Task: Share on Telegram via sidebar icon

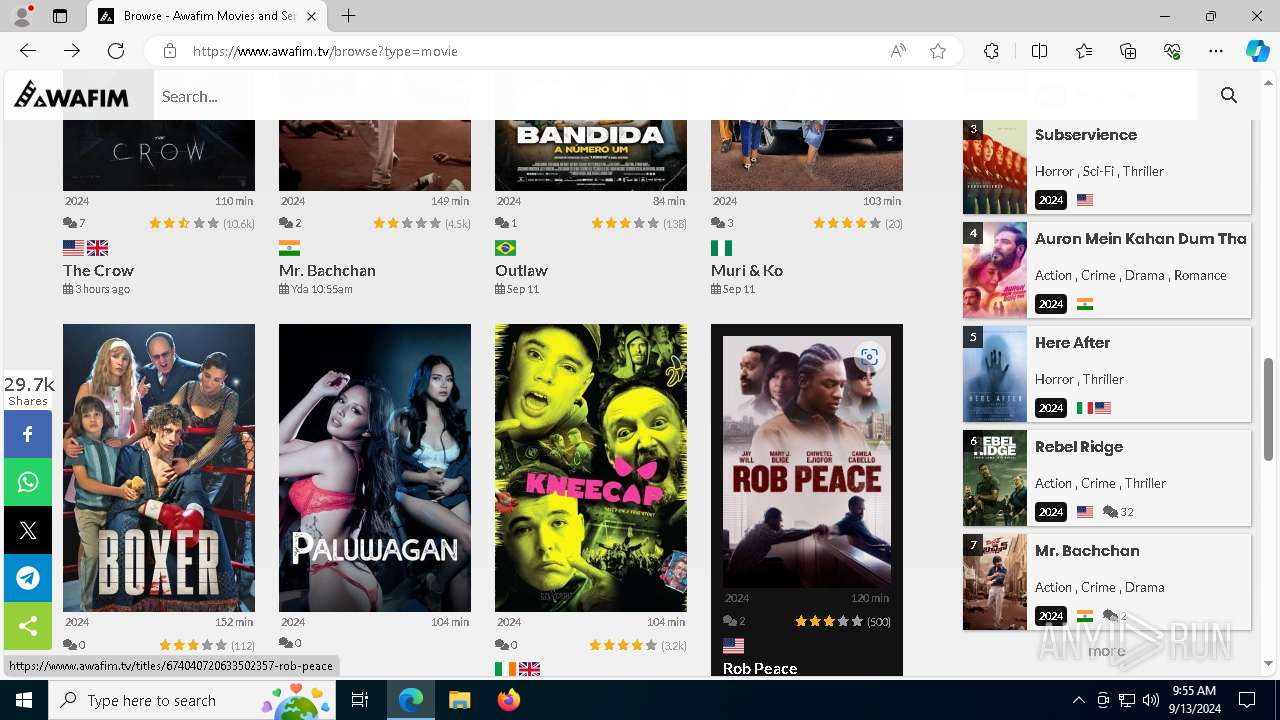Action: coord(28,578)
